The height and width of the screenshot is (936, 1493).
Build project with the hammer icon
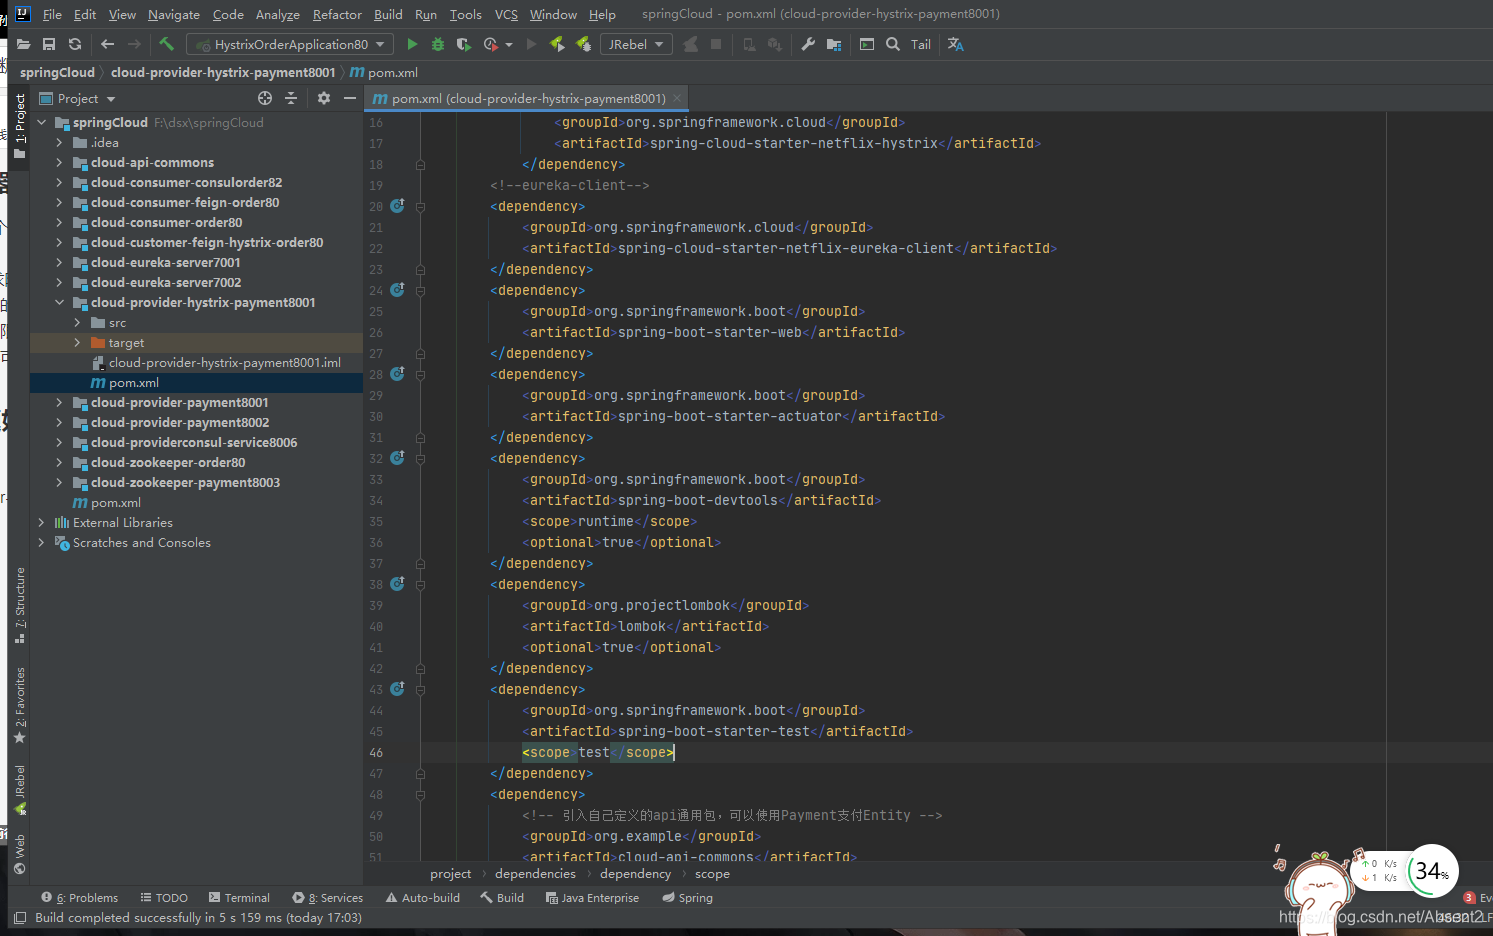pos(167,44)
